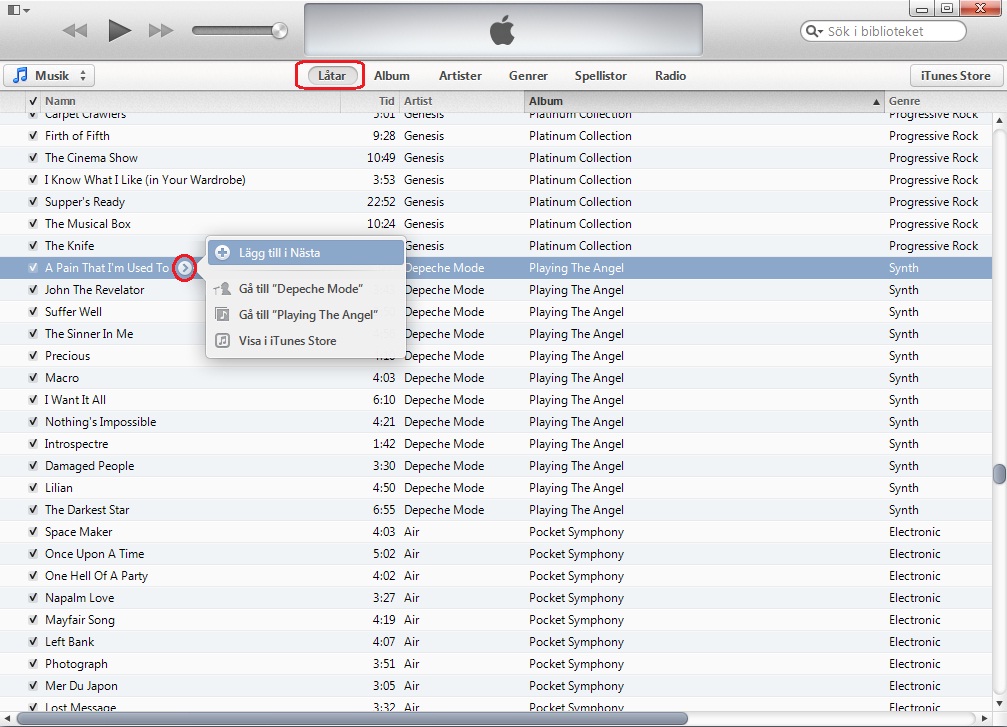
Task: Click the arrow button next to 'A Pain That I'm Used To'
Action: click(185, 268)
